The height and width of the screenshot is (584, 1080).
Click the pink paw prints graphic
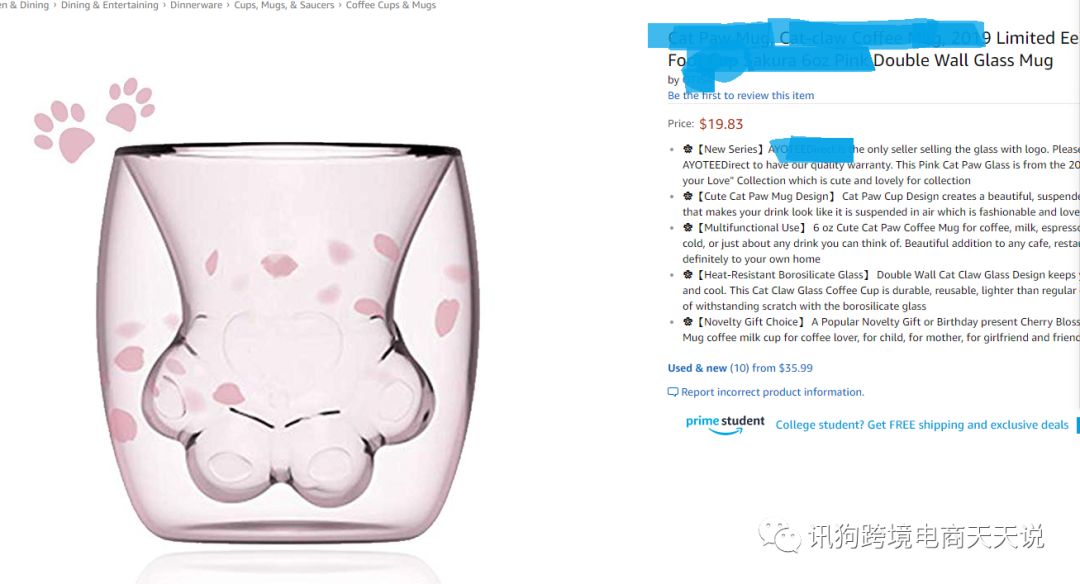(94, 120)
